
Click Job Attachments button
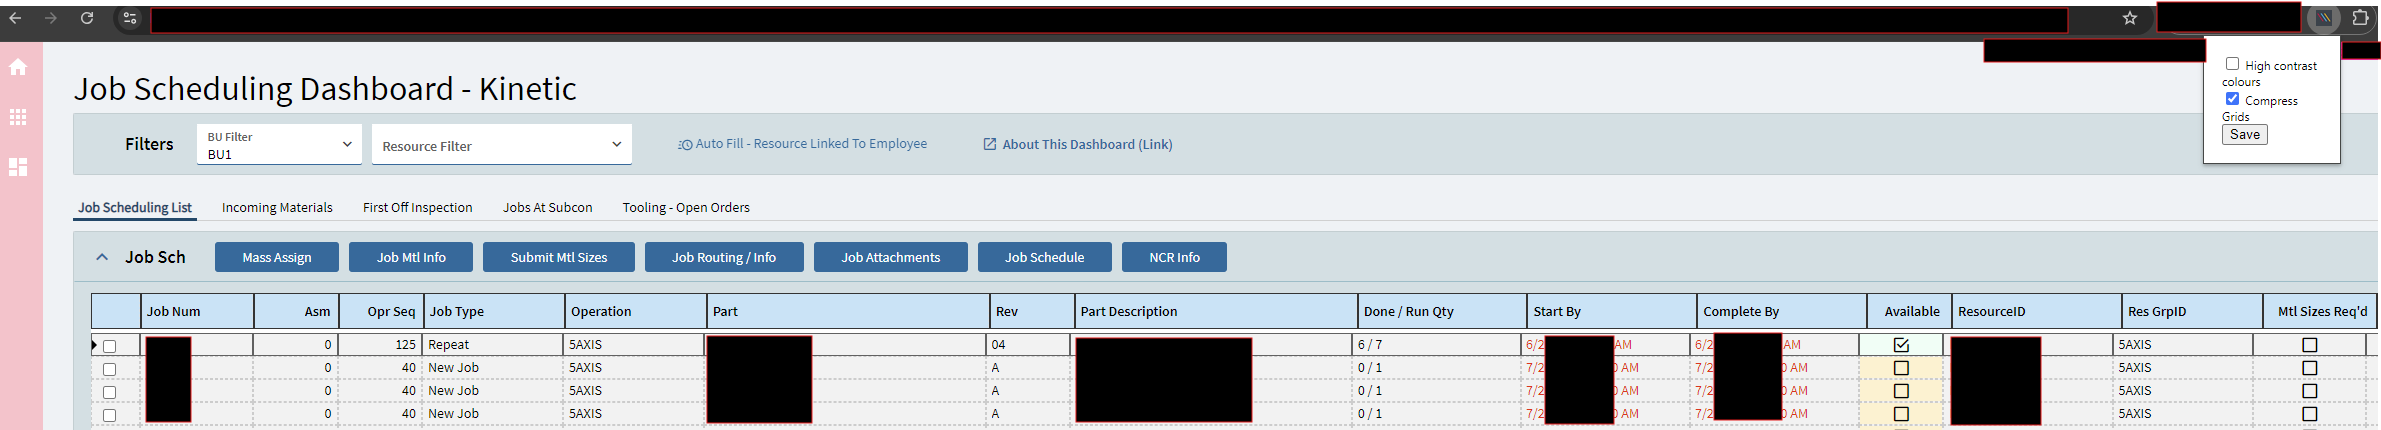click(x=891, y=257)
